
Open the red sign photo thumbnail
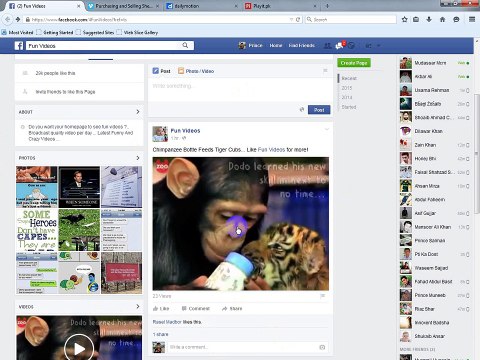pyautogui.click(x=121, y=273)
